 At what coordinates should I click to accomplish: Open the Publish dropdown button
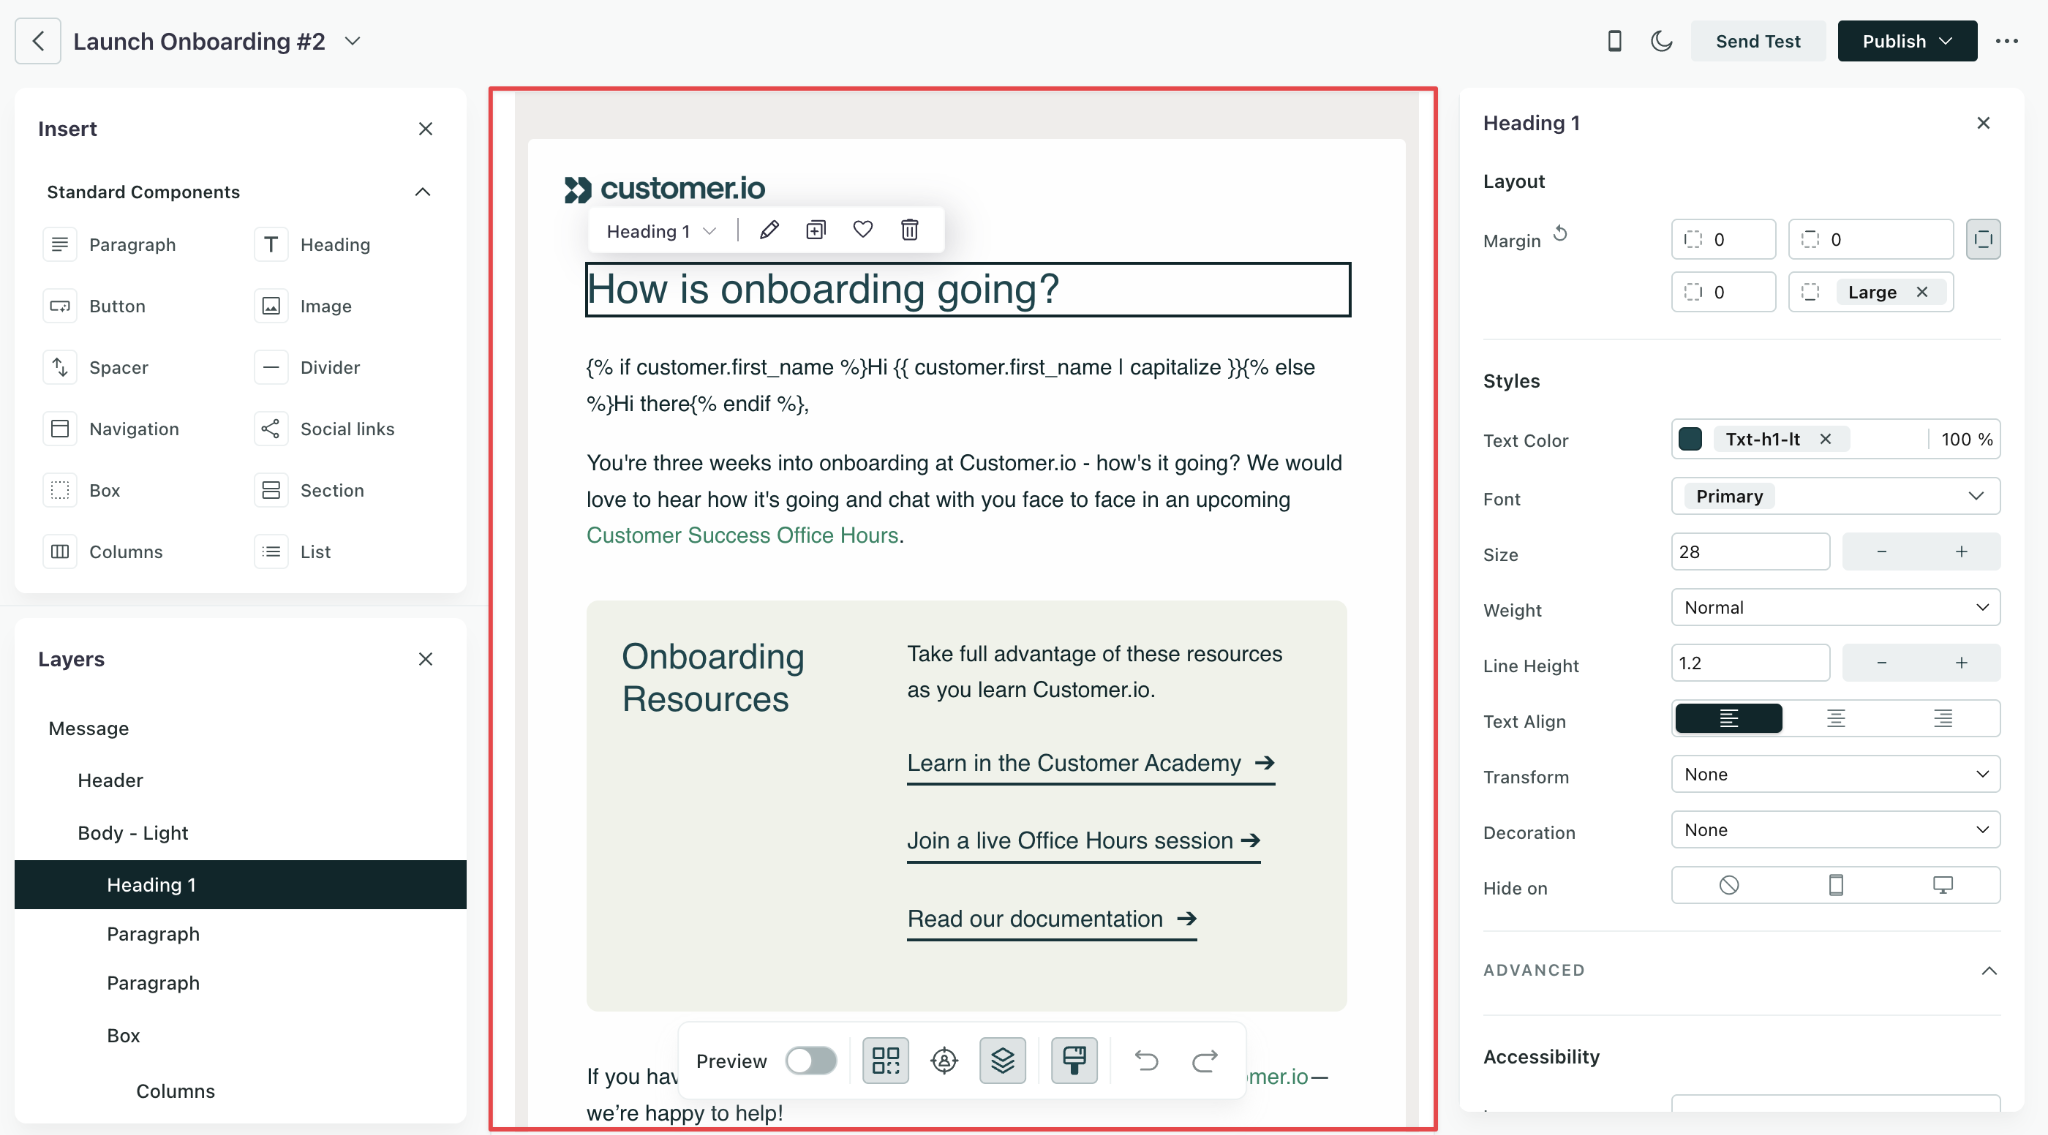(x=1907, y=41)
